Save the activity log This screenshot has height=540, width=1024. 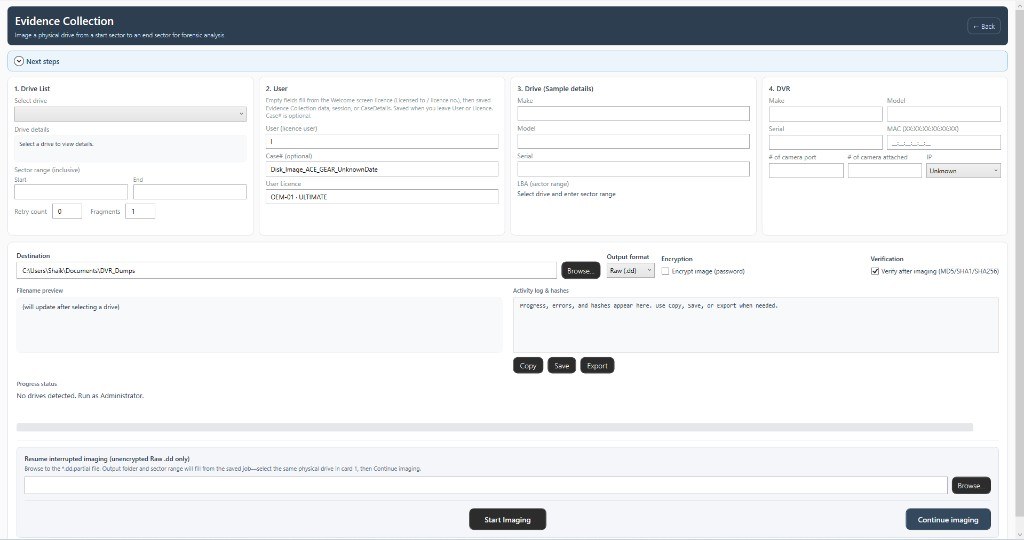[x=562, y=366]
